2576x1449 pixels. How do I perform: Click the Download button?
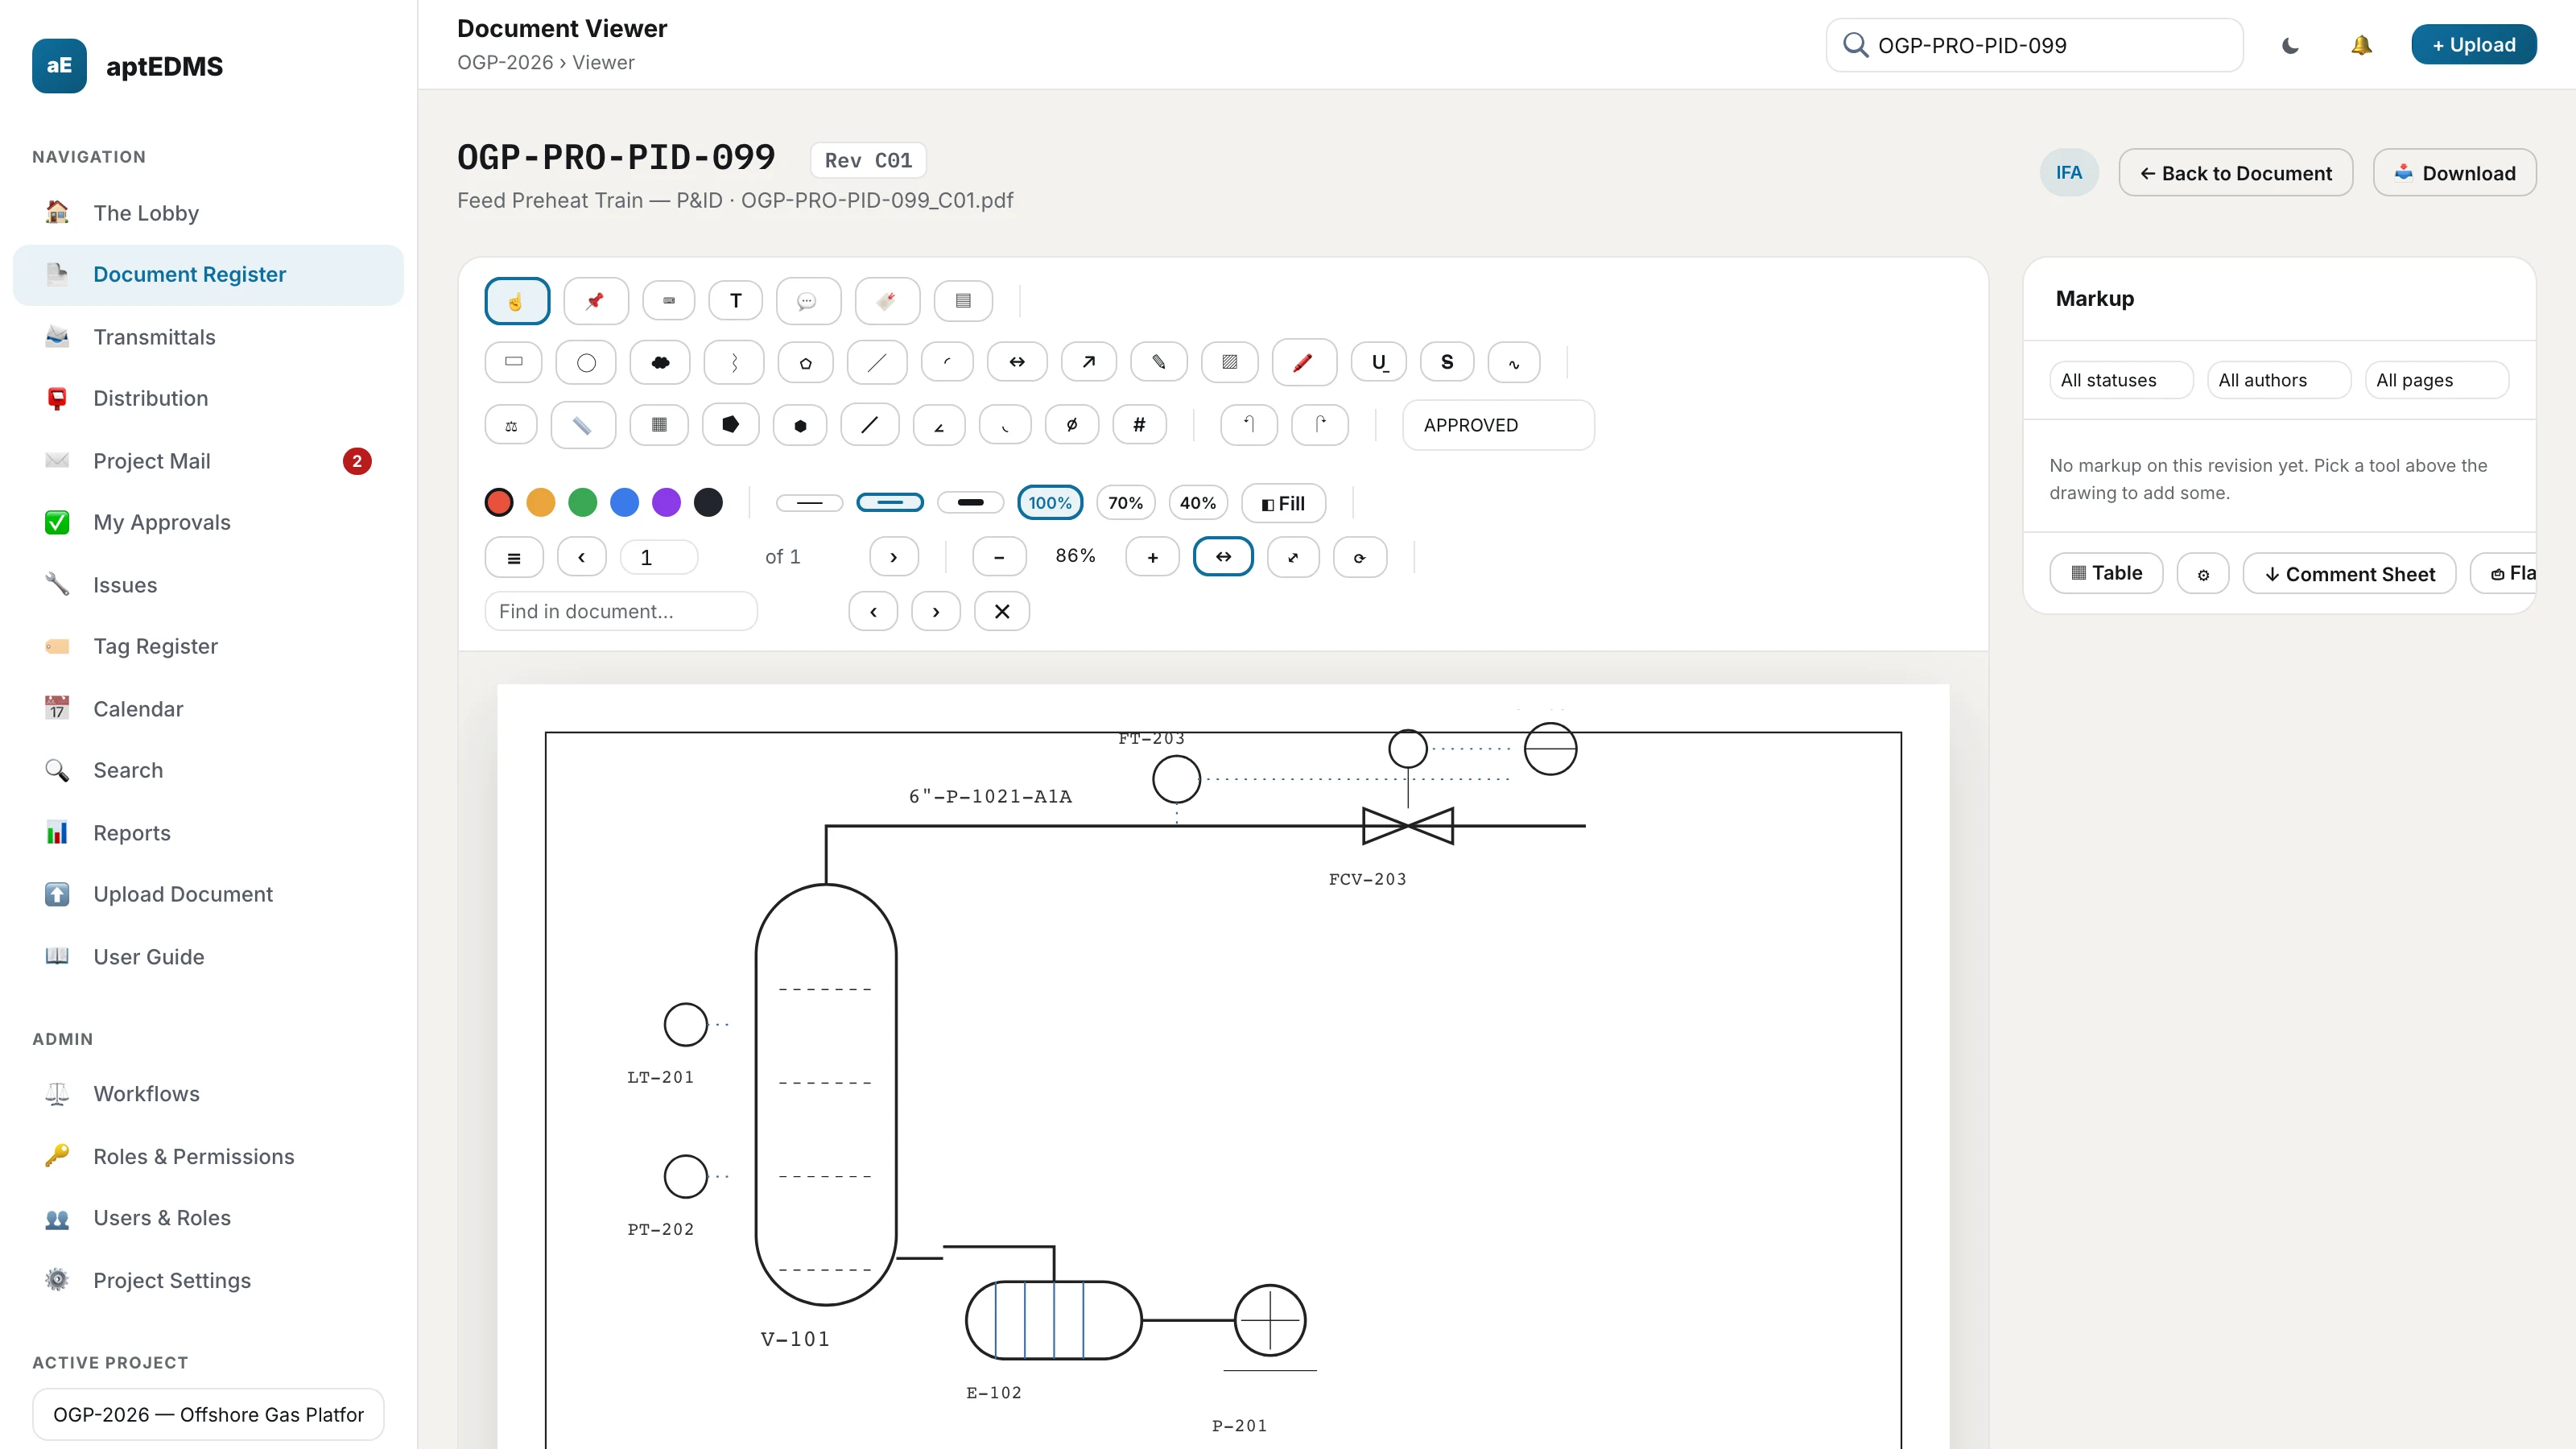point(2454,173)
